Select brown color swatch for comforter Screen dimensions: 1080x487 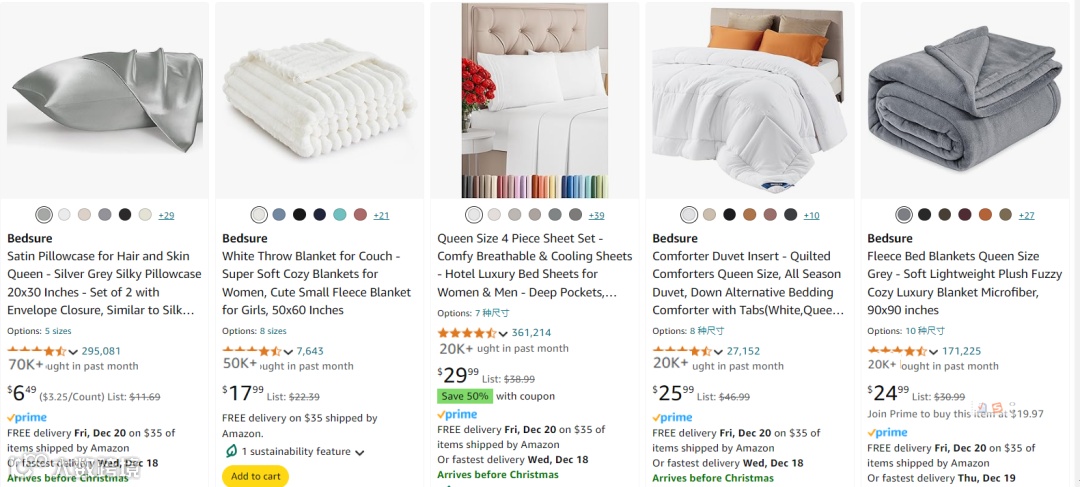click(749, 214)
